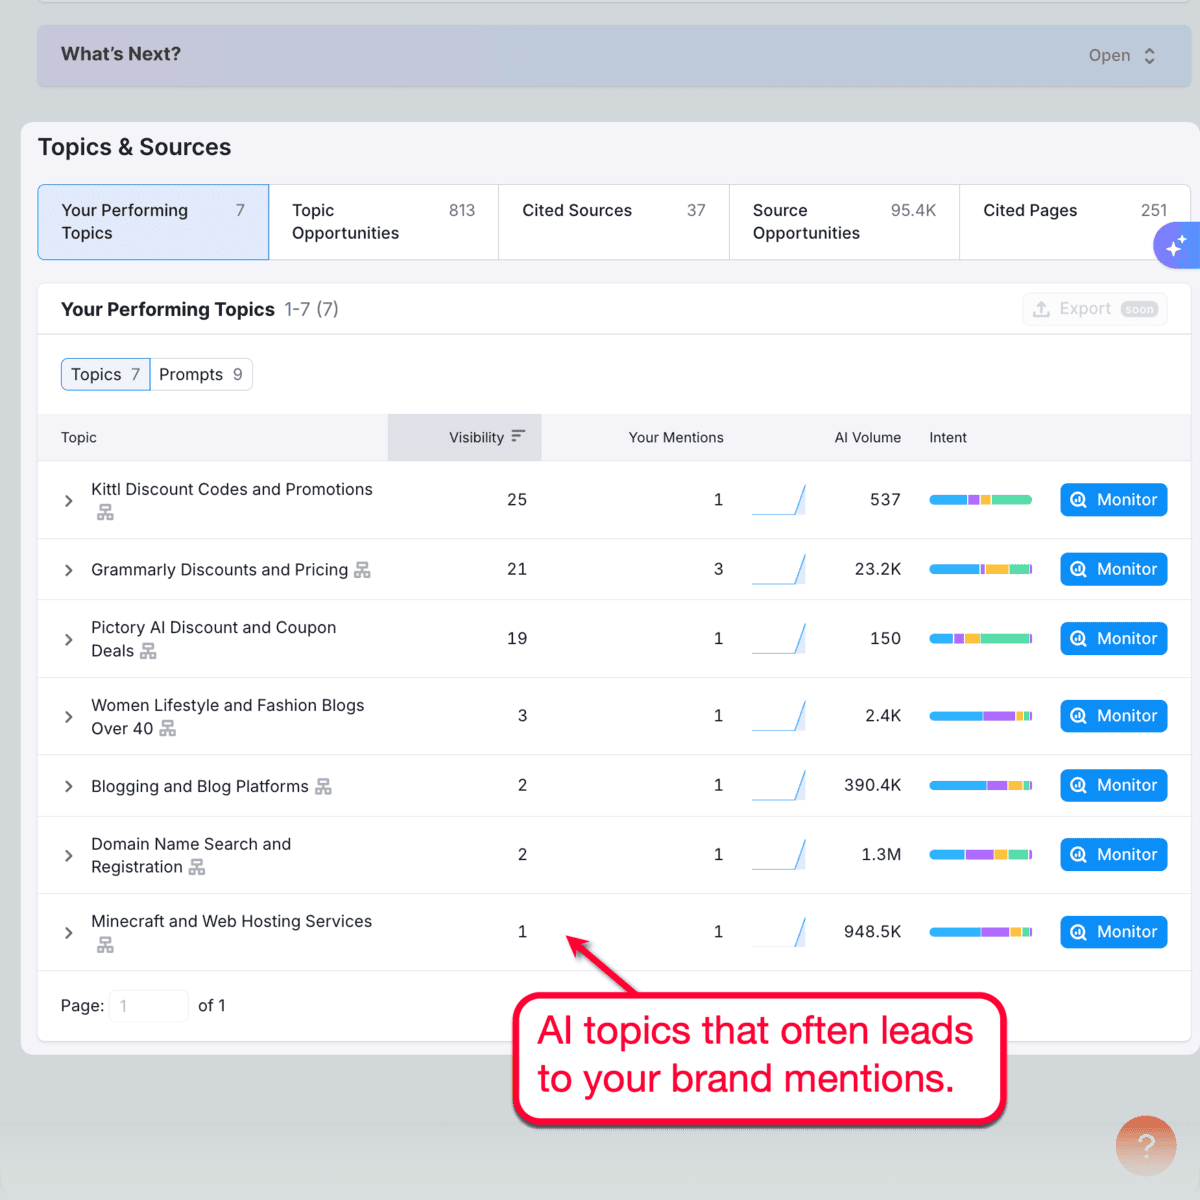Click the Visibility sort icon in column header

tap(517, 437)
